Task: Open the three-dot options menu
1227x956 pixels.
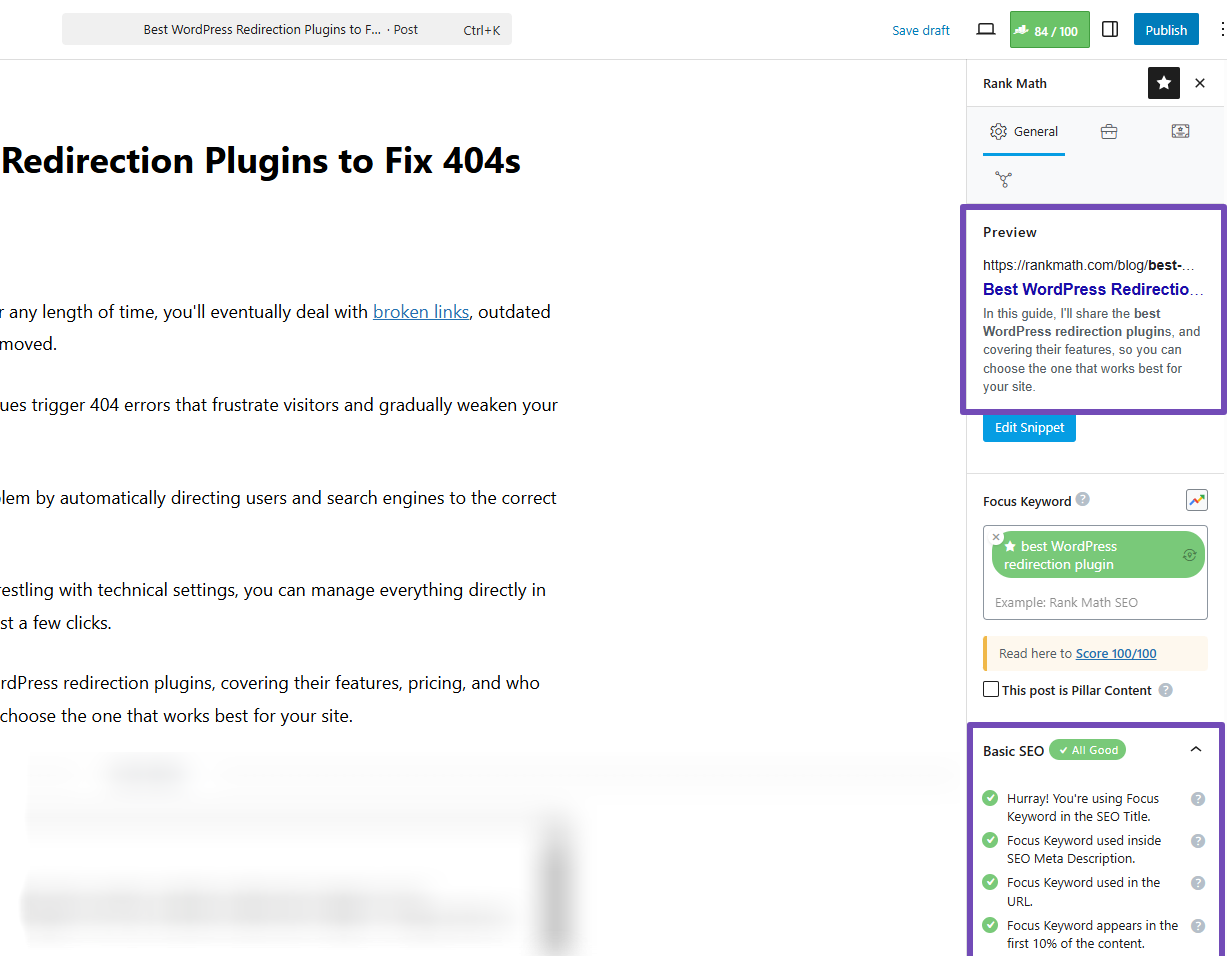Action: [x=1222, y=30]
